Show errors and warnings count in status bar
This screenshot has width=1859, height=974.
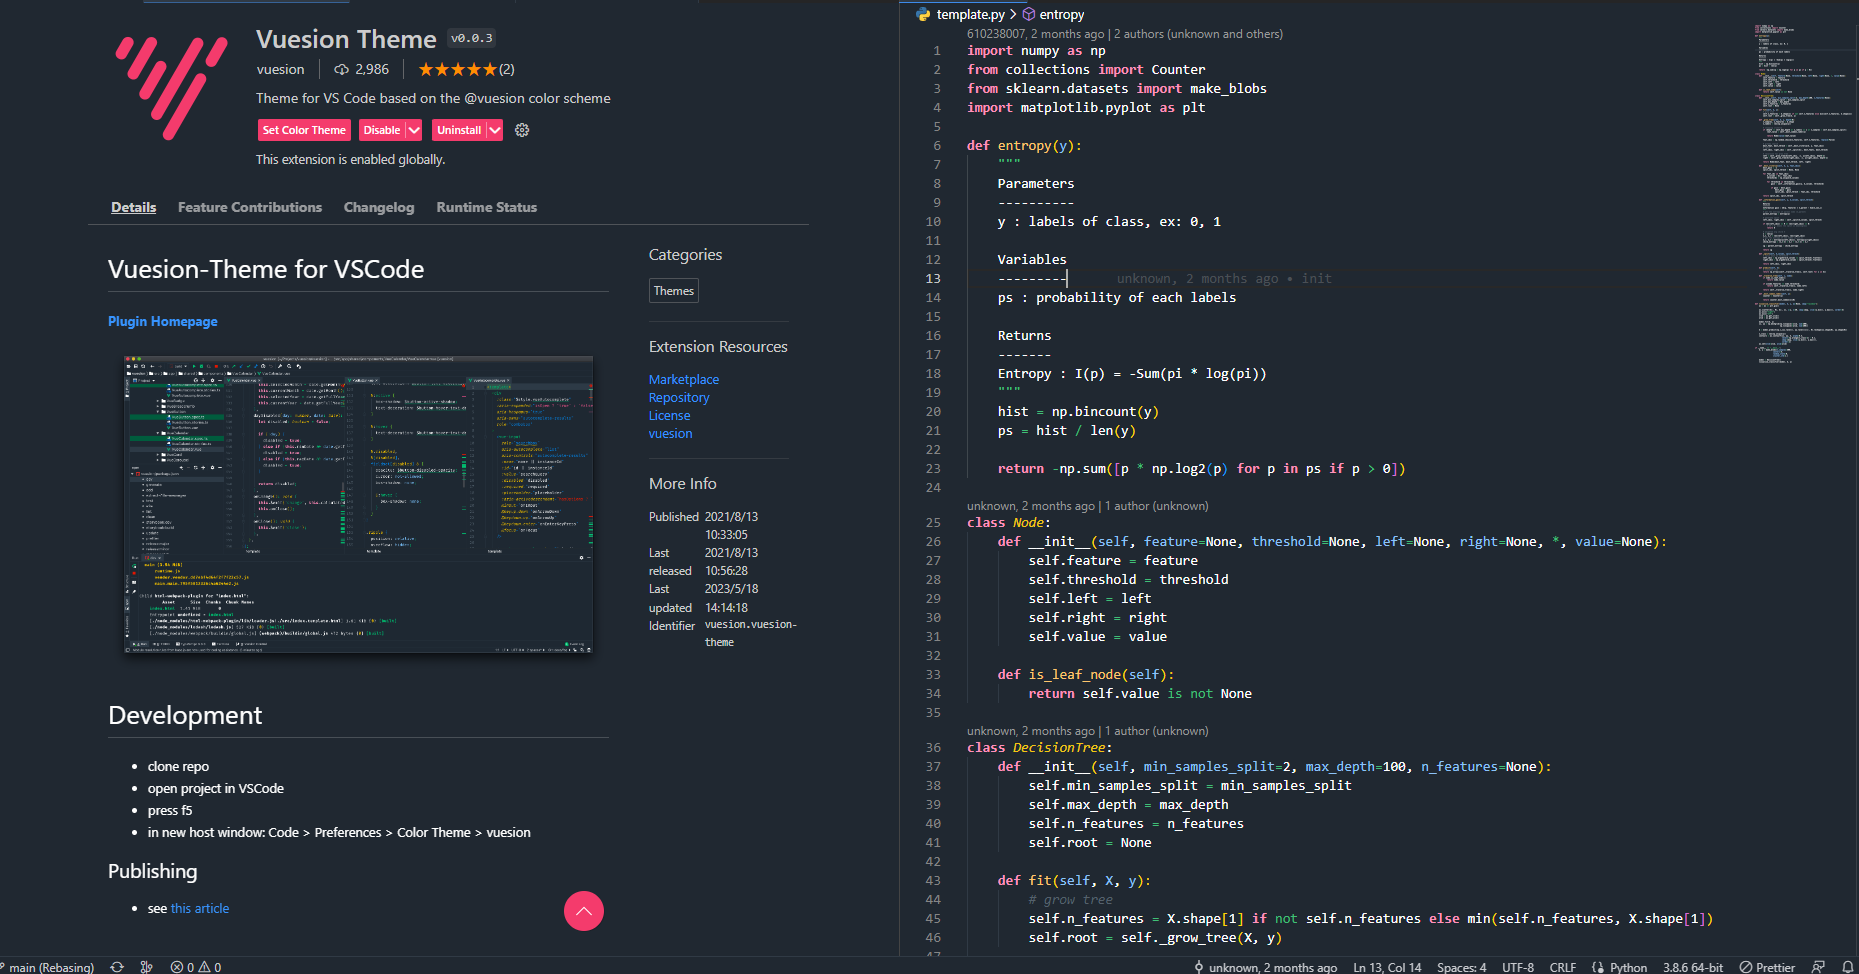(x=196, y=967)
